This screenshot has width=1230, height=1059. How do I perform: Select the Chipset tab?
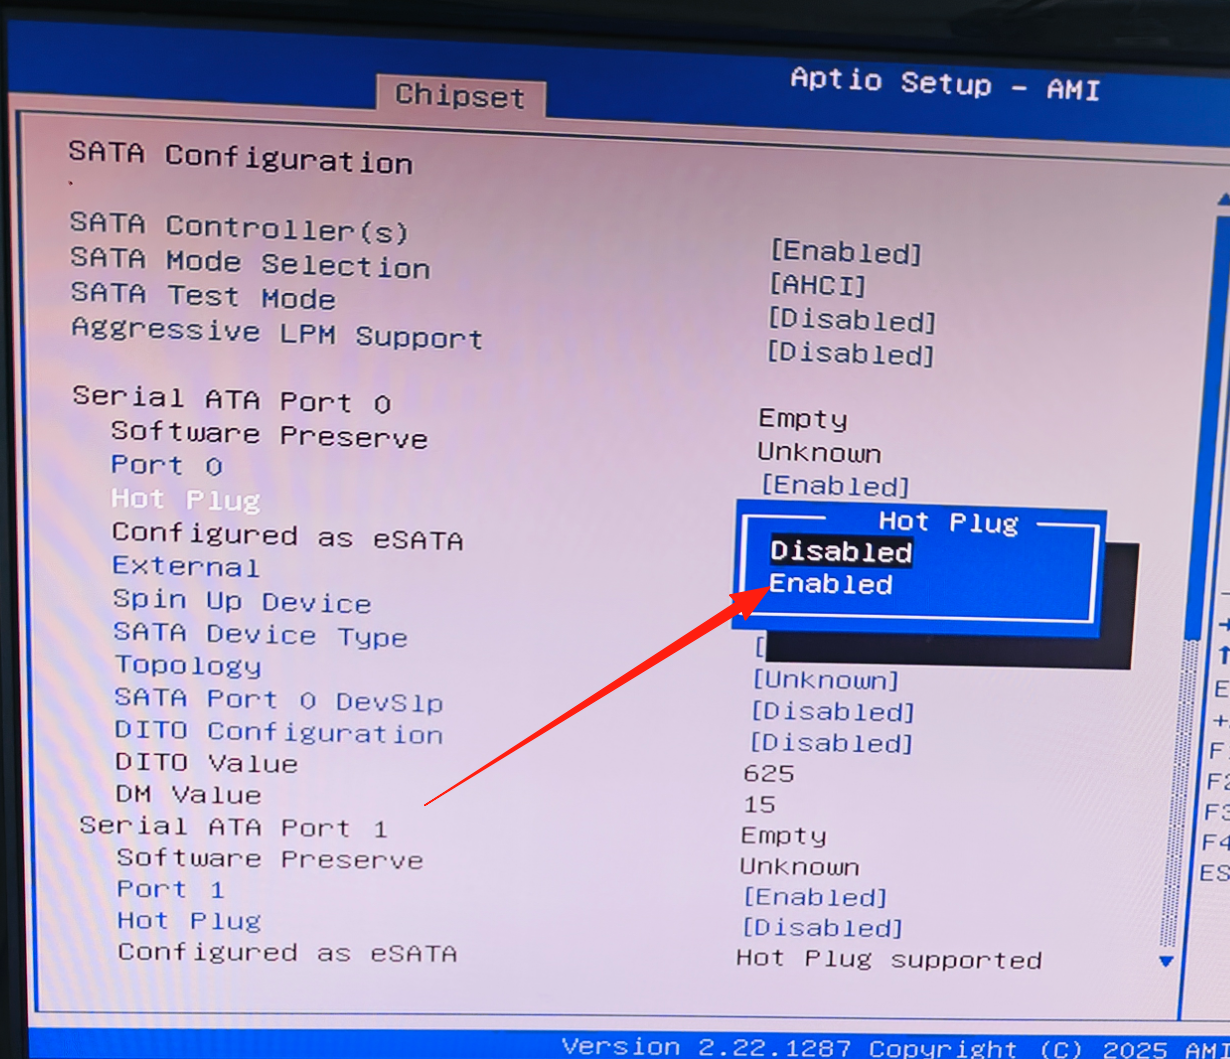(460, 97)
